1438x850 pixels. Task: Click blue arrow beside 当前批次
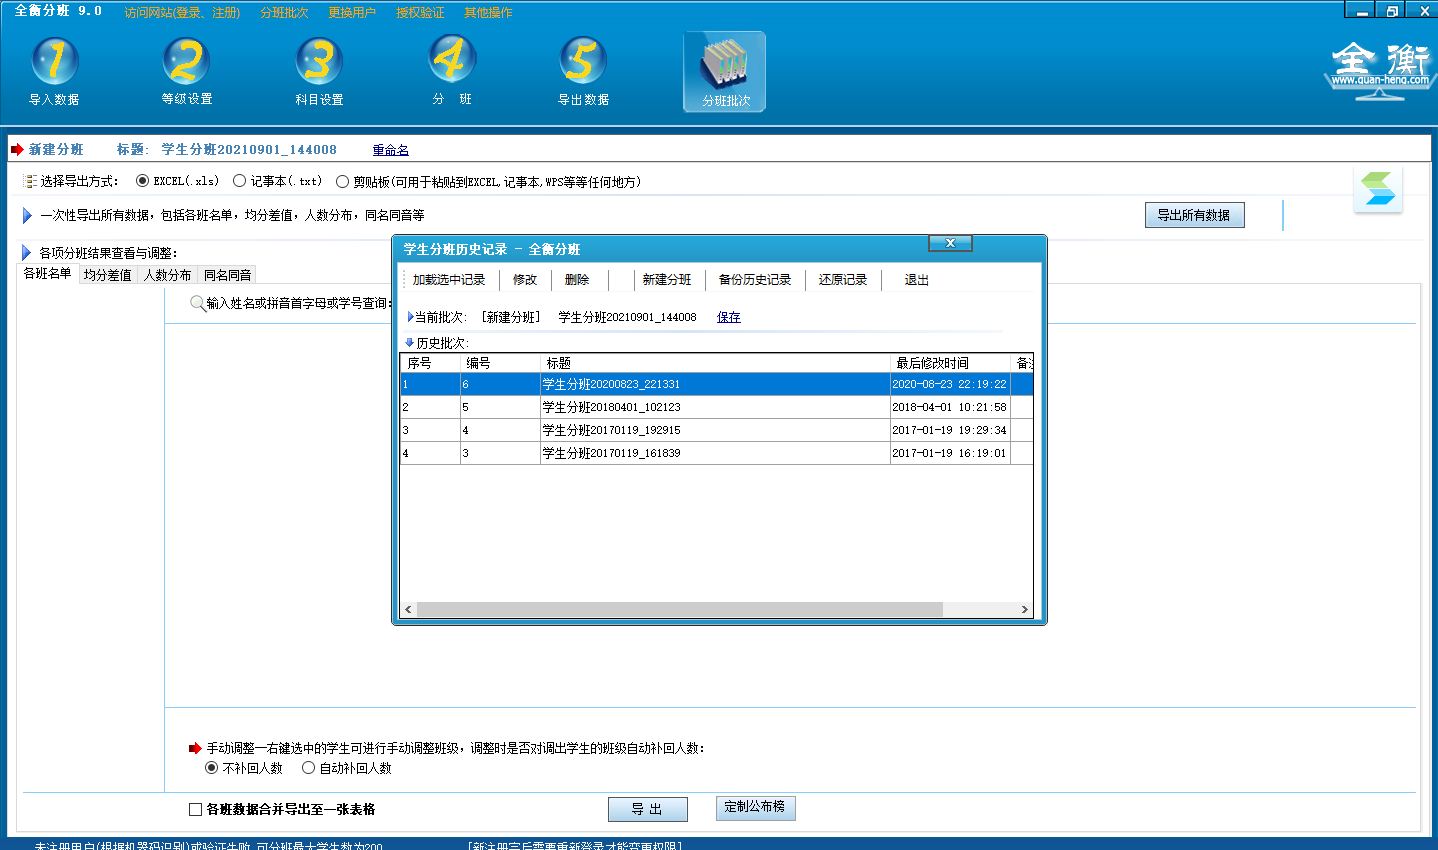[410, 317]
